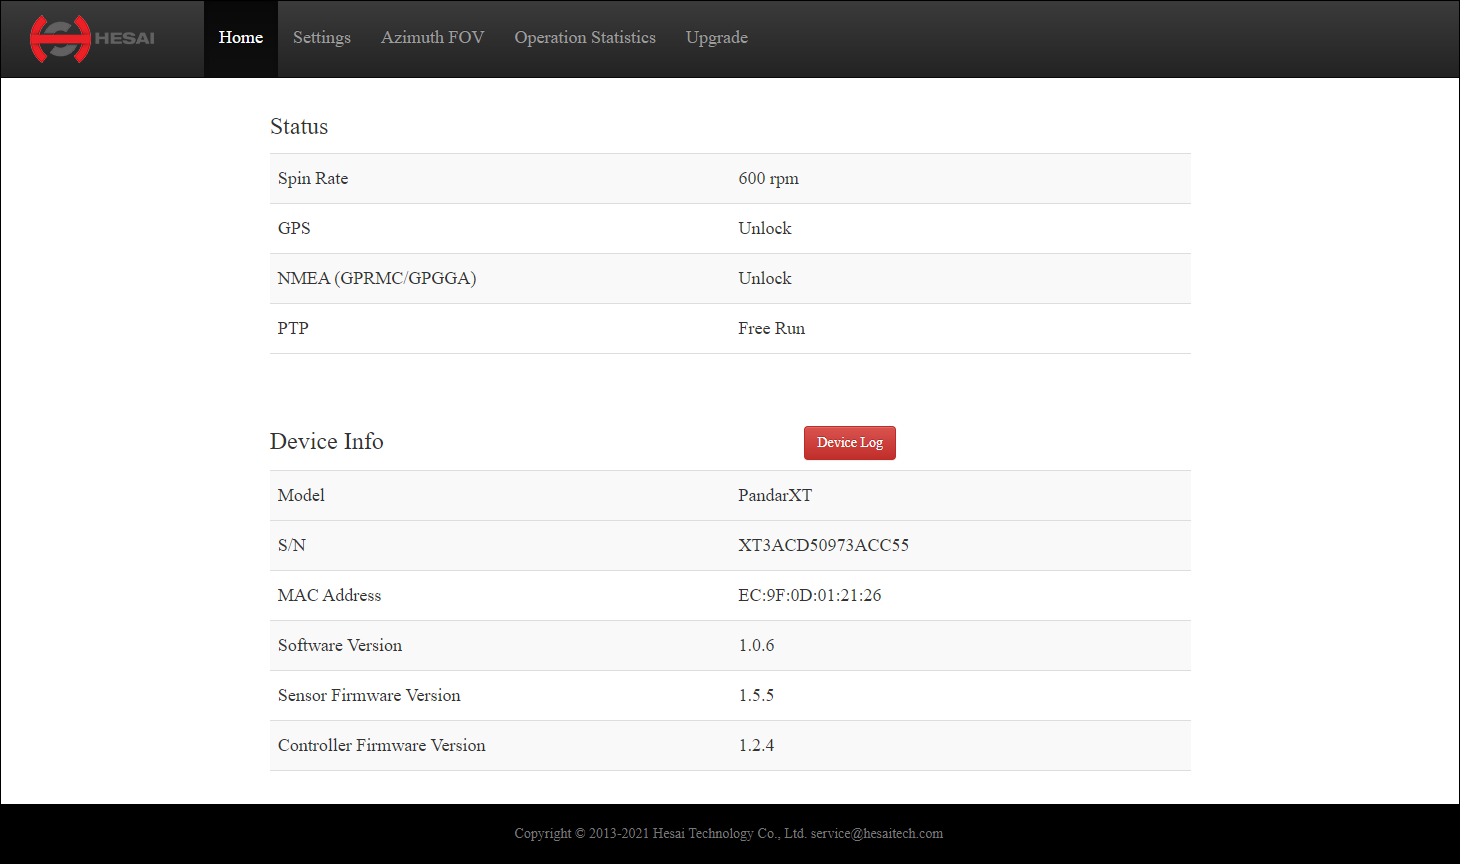Click the red Device Log button
The image size is (1460, 864).
[850, 443]
